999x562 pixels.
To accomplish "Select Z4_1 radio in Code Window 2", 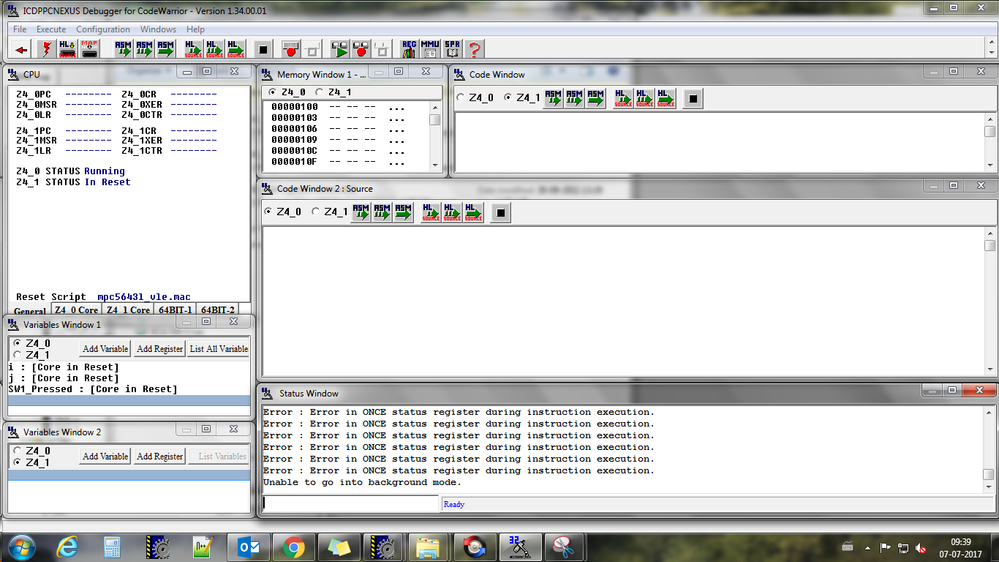I will pos(315,211).
